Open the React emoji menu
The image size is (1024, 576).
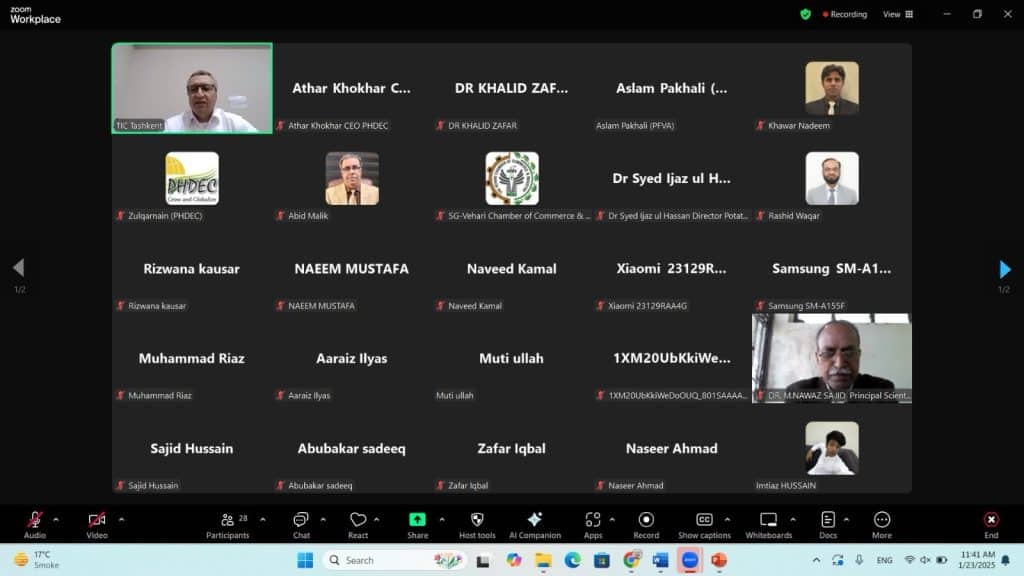(358, 521)
